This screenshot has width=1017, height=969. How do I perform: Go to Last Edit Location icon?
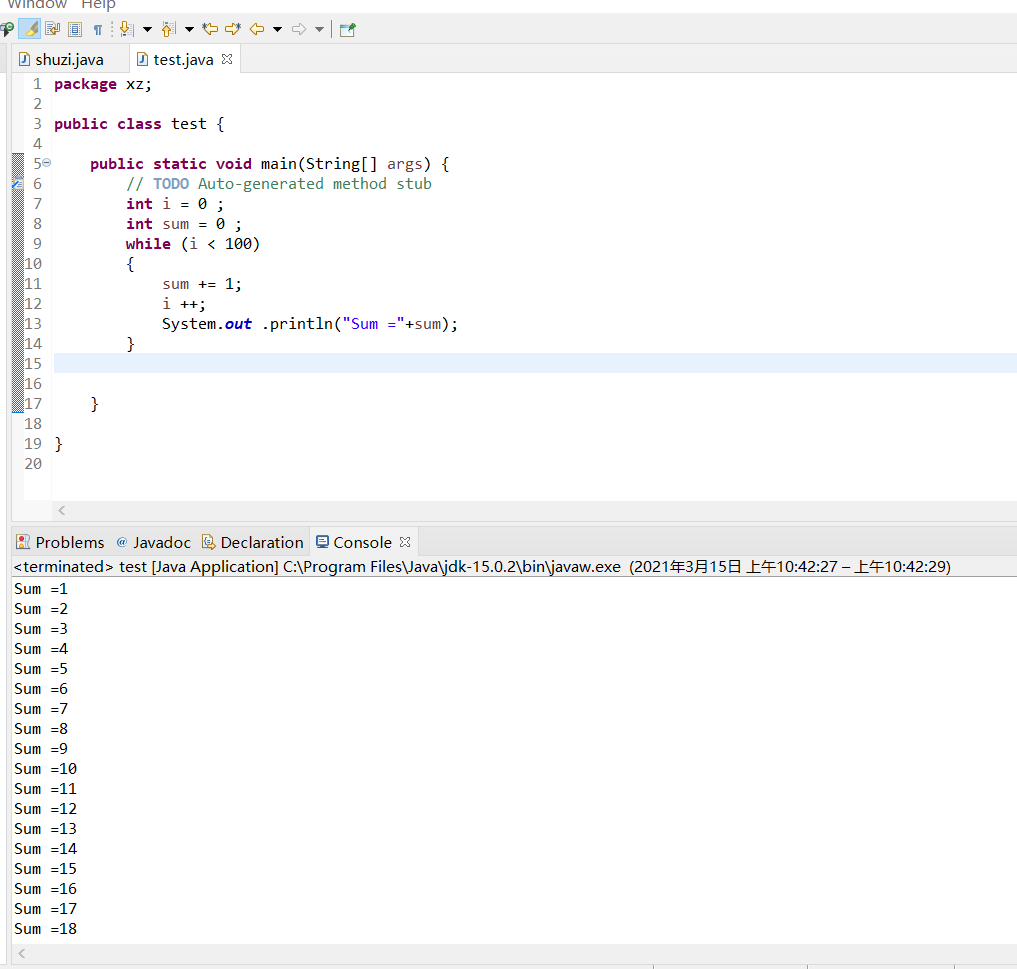click(209, 29)
